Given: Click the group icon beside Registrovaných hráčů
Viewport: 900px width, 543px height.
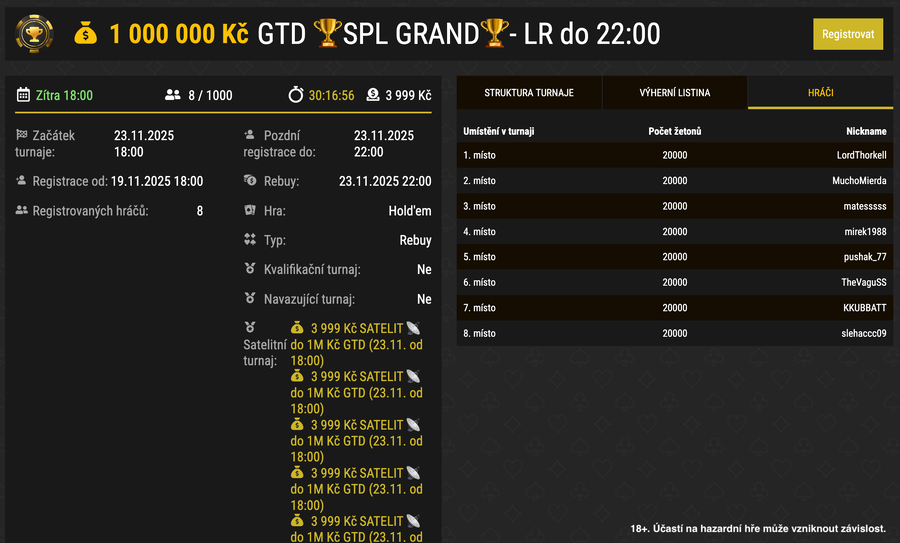Looking at the screenshot, I should [22, 210].
